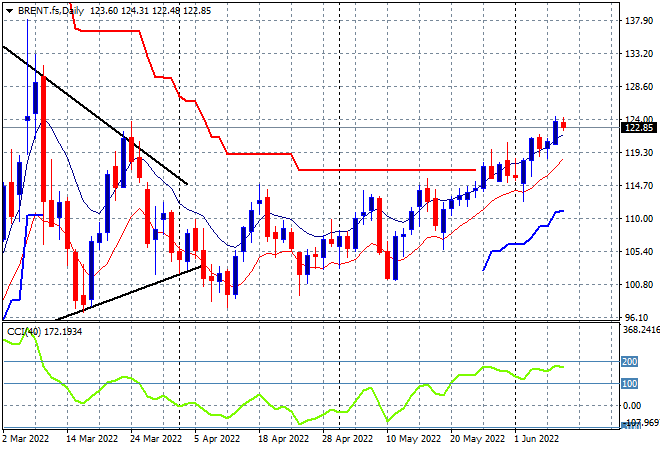
Task: Click price axis label 128.60
Action: pos(639,87)
